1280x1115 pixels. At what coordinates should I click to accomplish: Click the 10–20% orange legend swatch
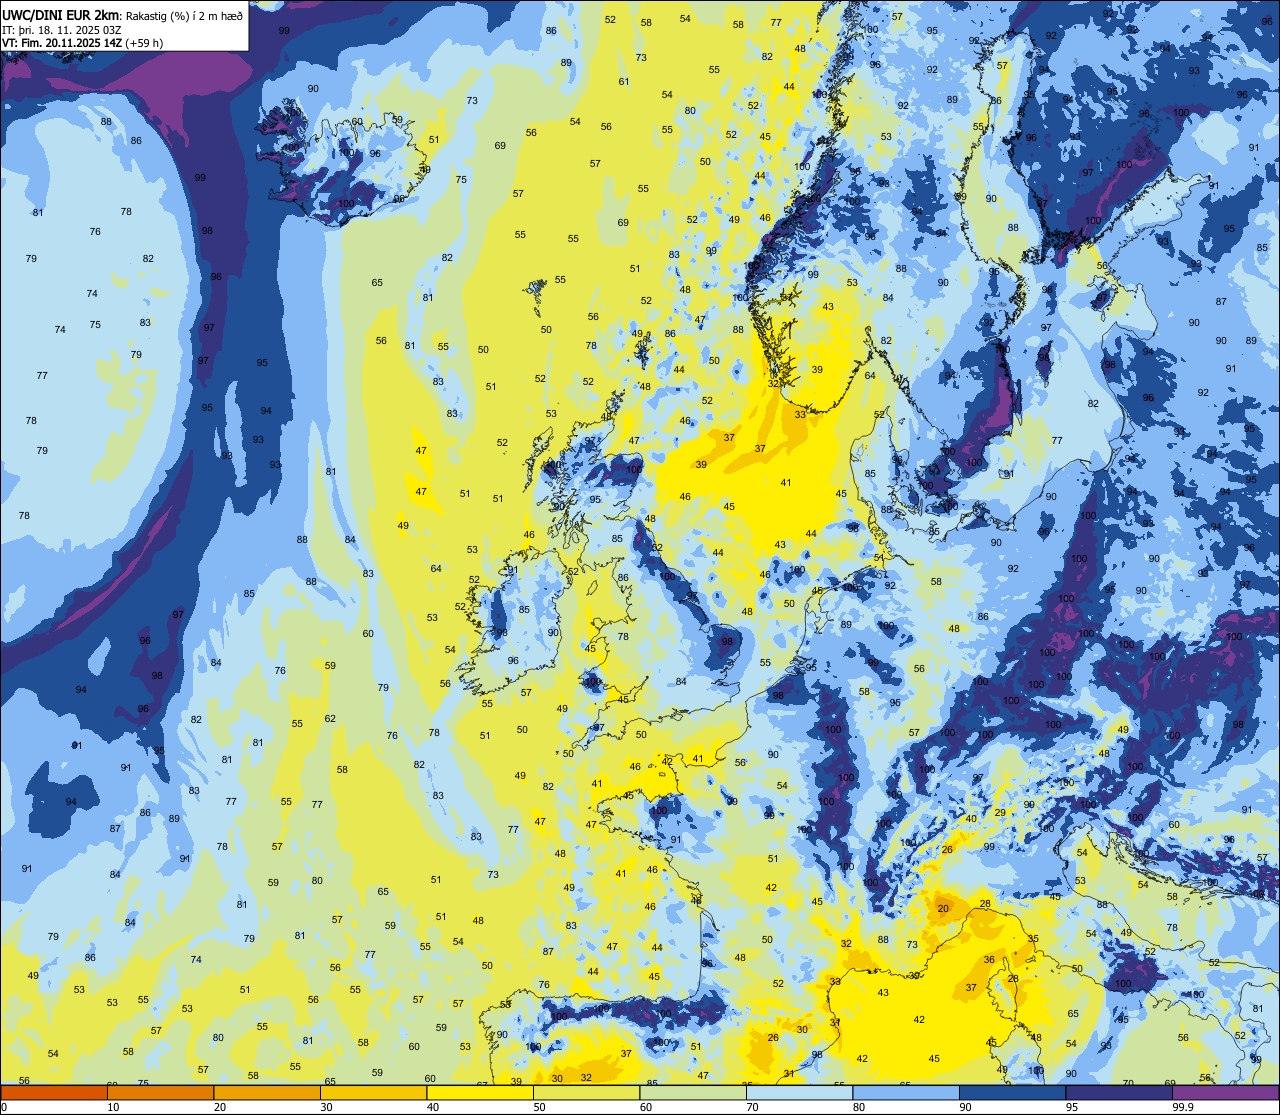tap(160, 1092)
